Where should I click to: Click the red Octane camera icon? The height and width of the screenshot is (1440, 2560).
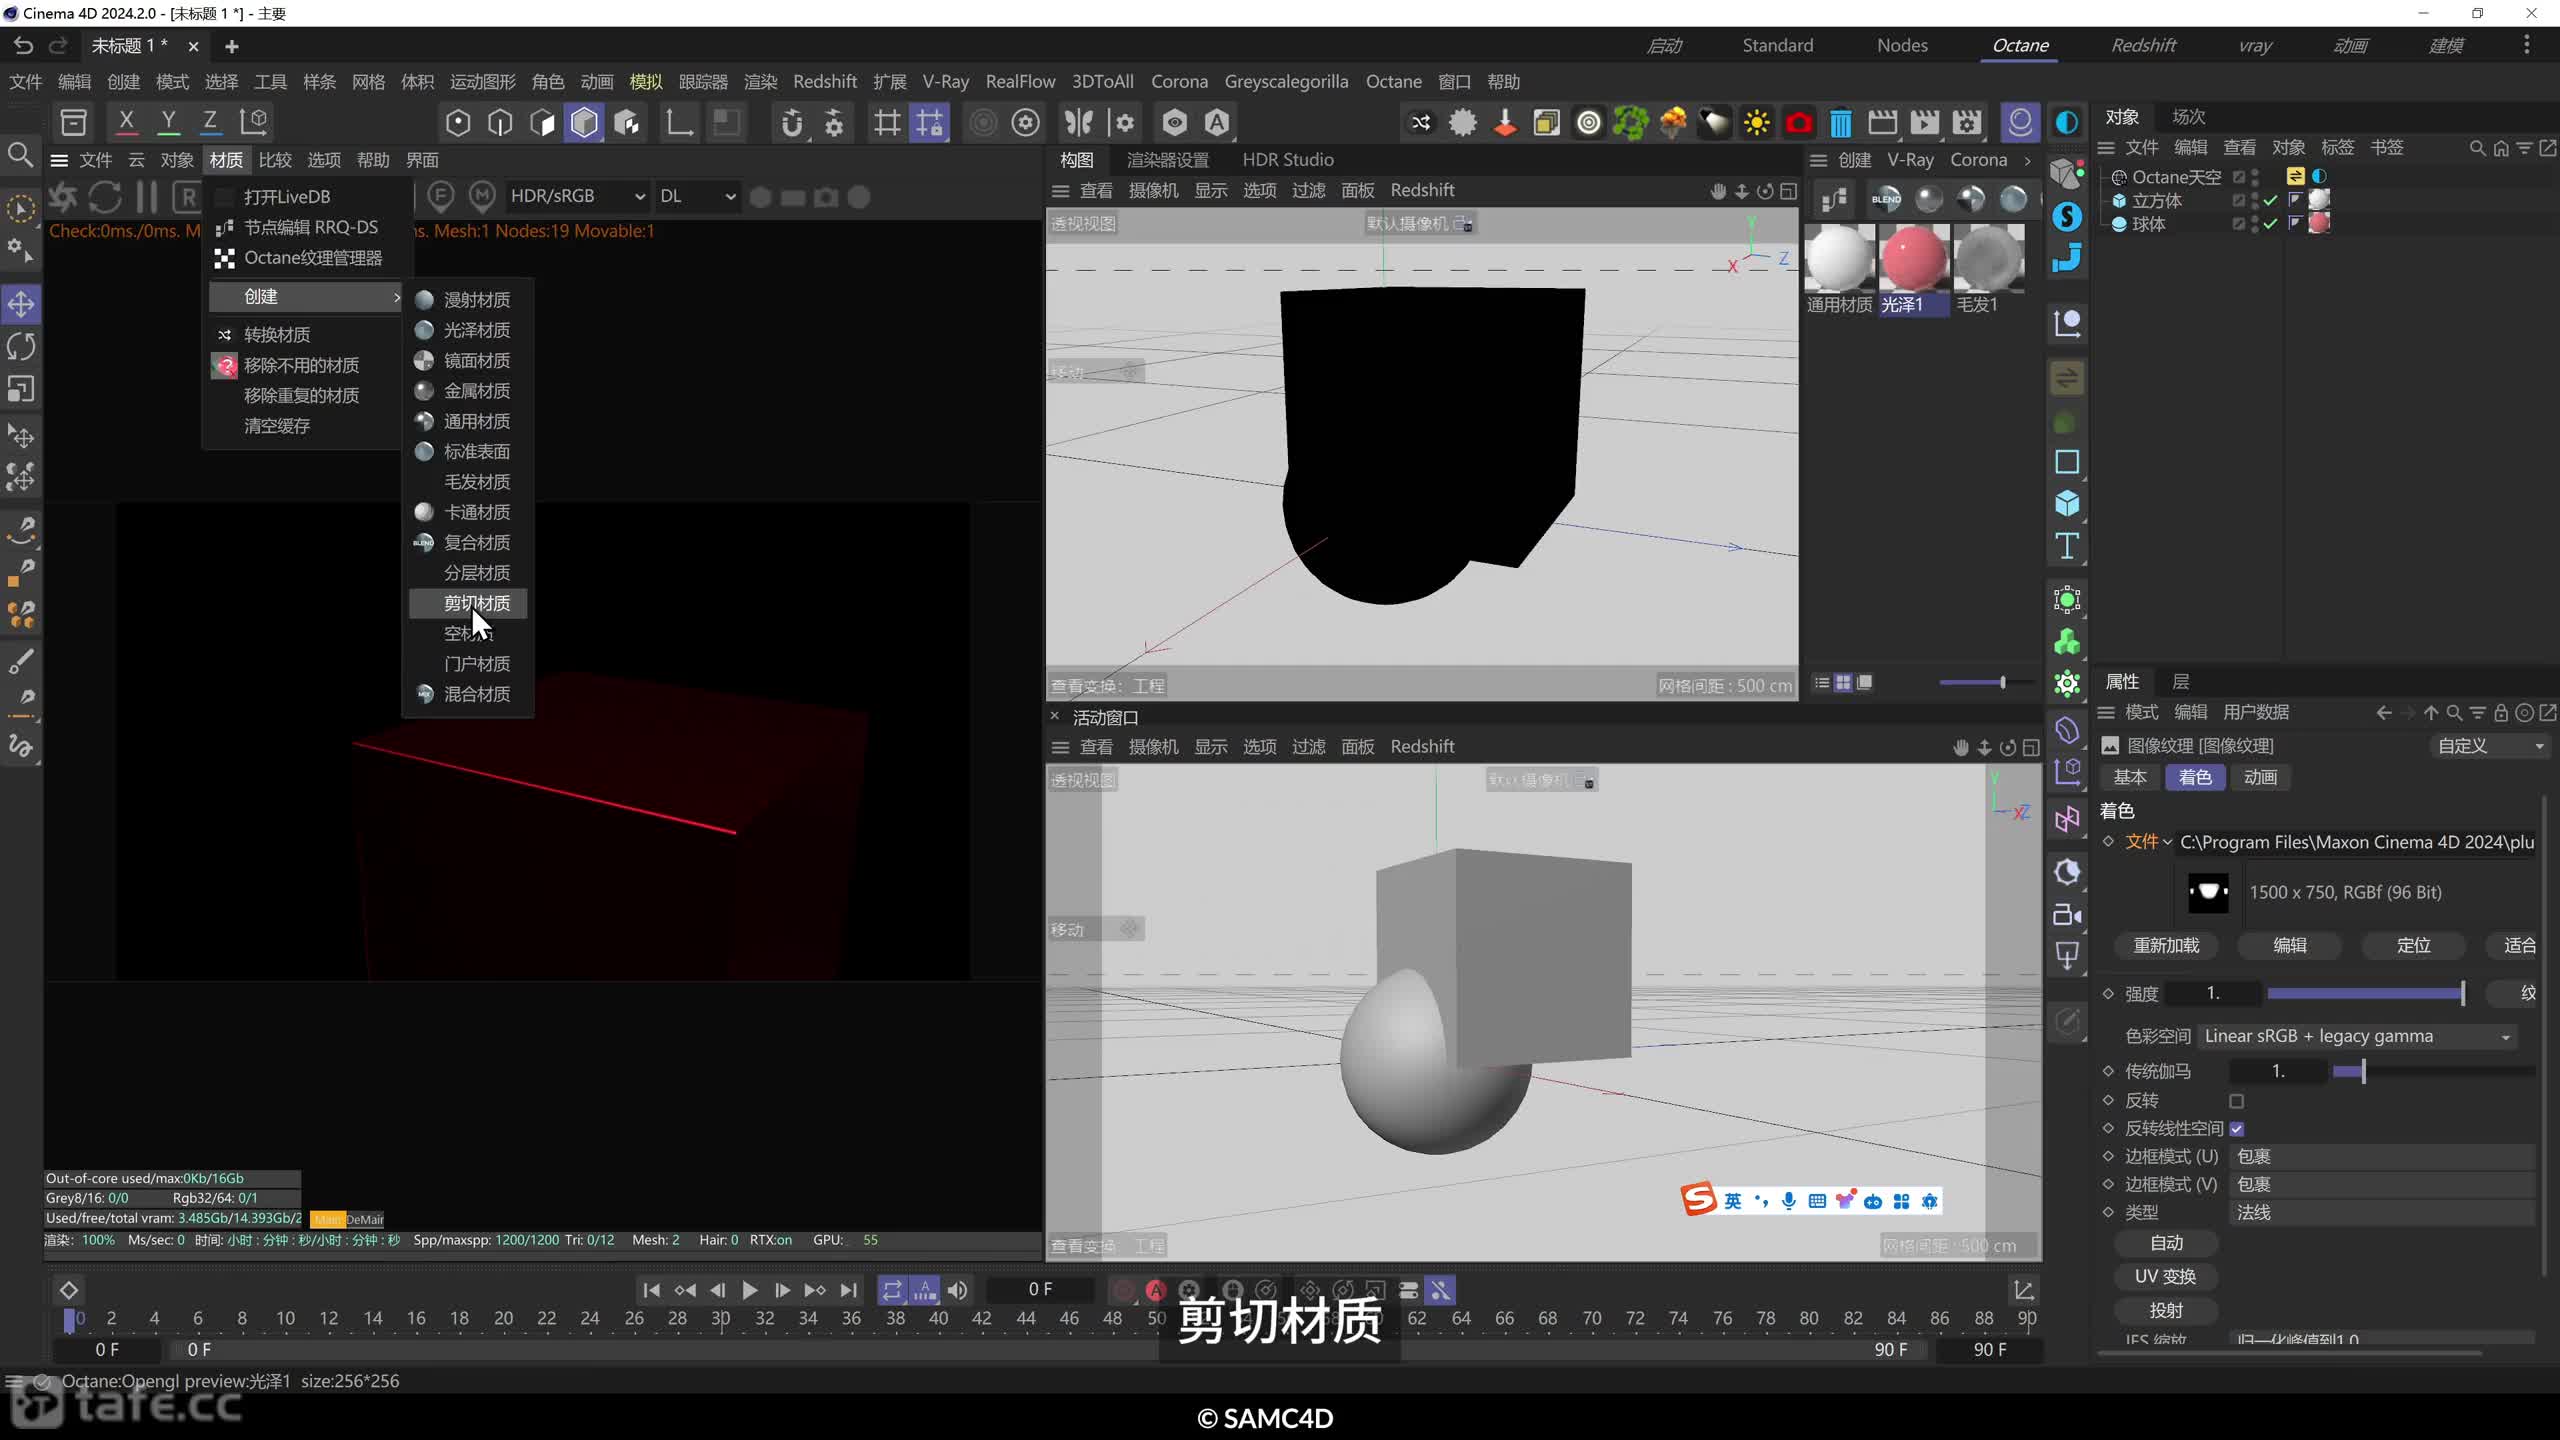coord(1798,123)
